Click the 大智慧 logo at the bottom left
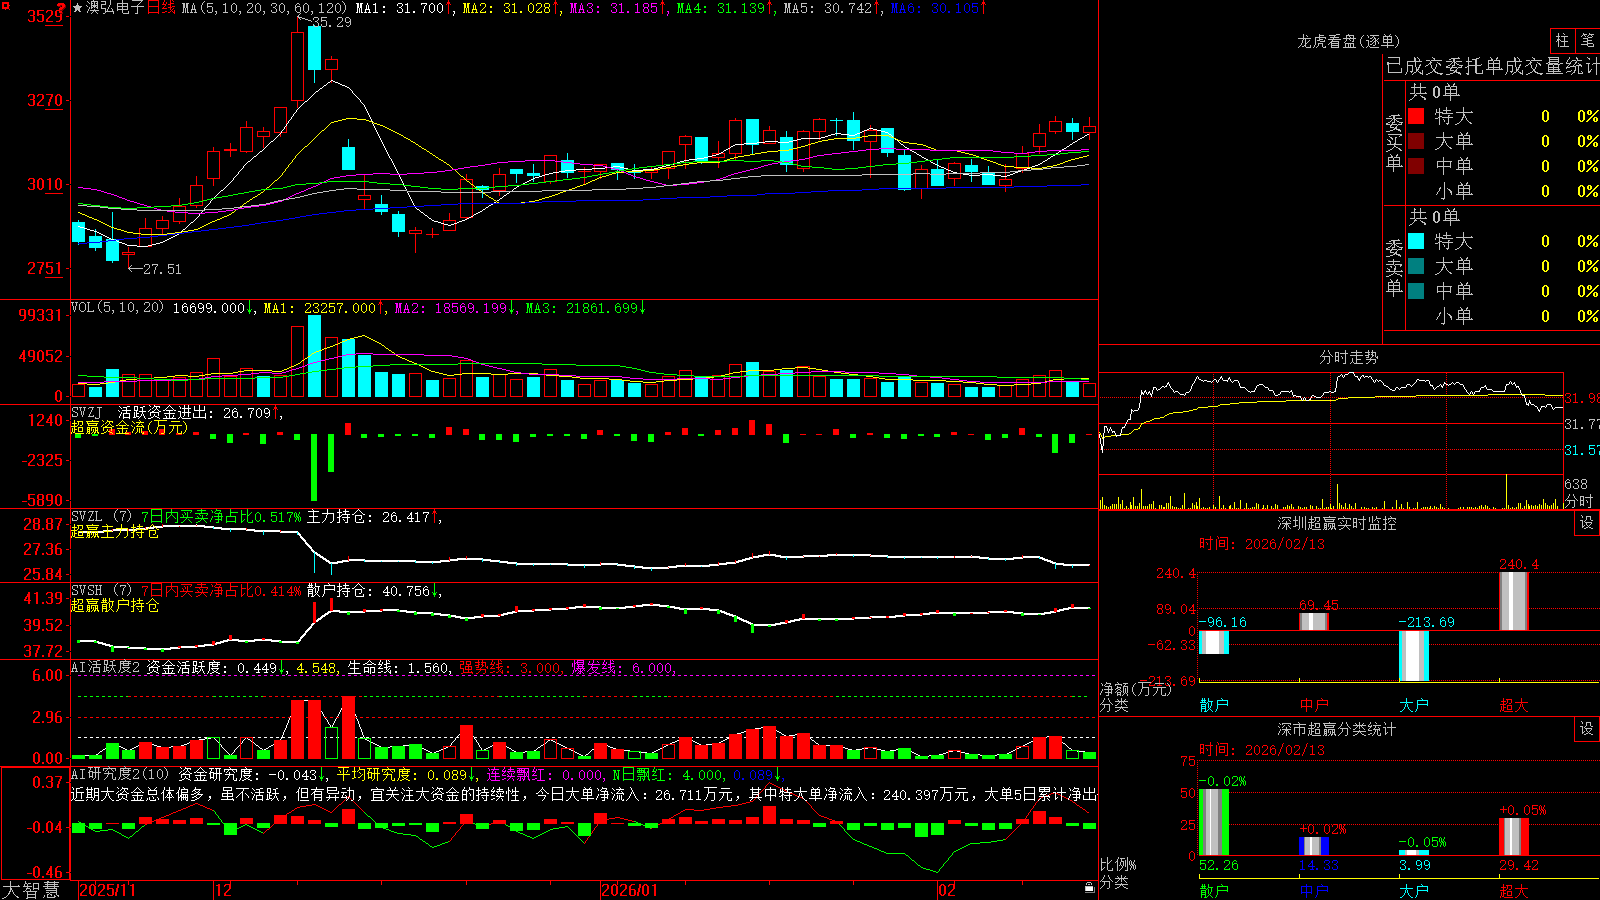Viewport: 1600px width, 900px height. (31, 890)
